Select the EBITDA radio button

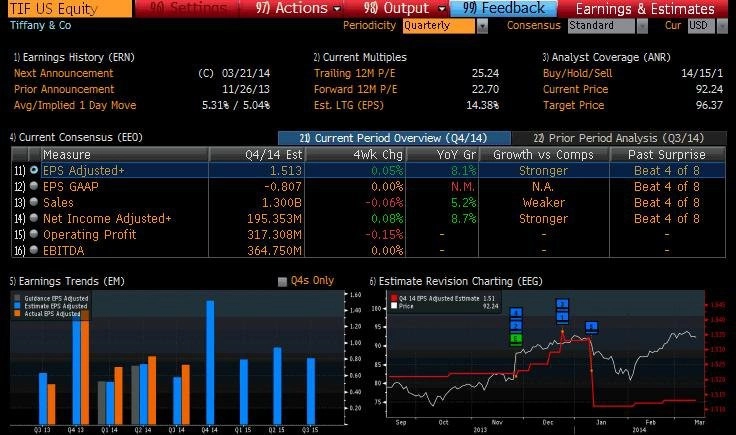click(x=34, y=250)
